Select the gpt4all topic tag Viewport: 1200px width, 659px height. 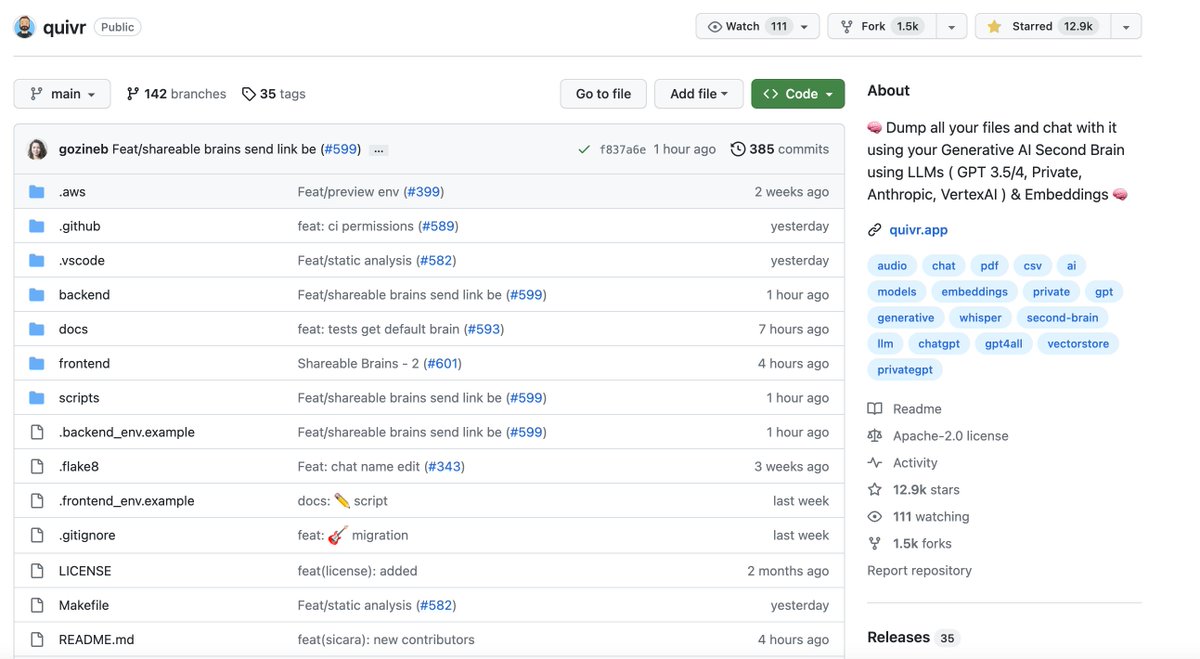tap(1003, 344)
